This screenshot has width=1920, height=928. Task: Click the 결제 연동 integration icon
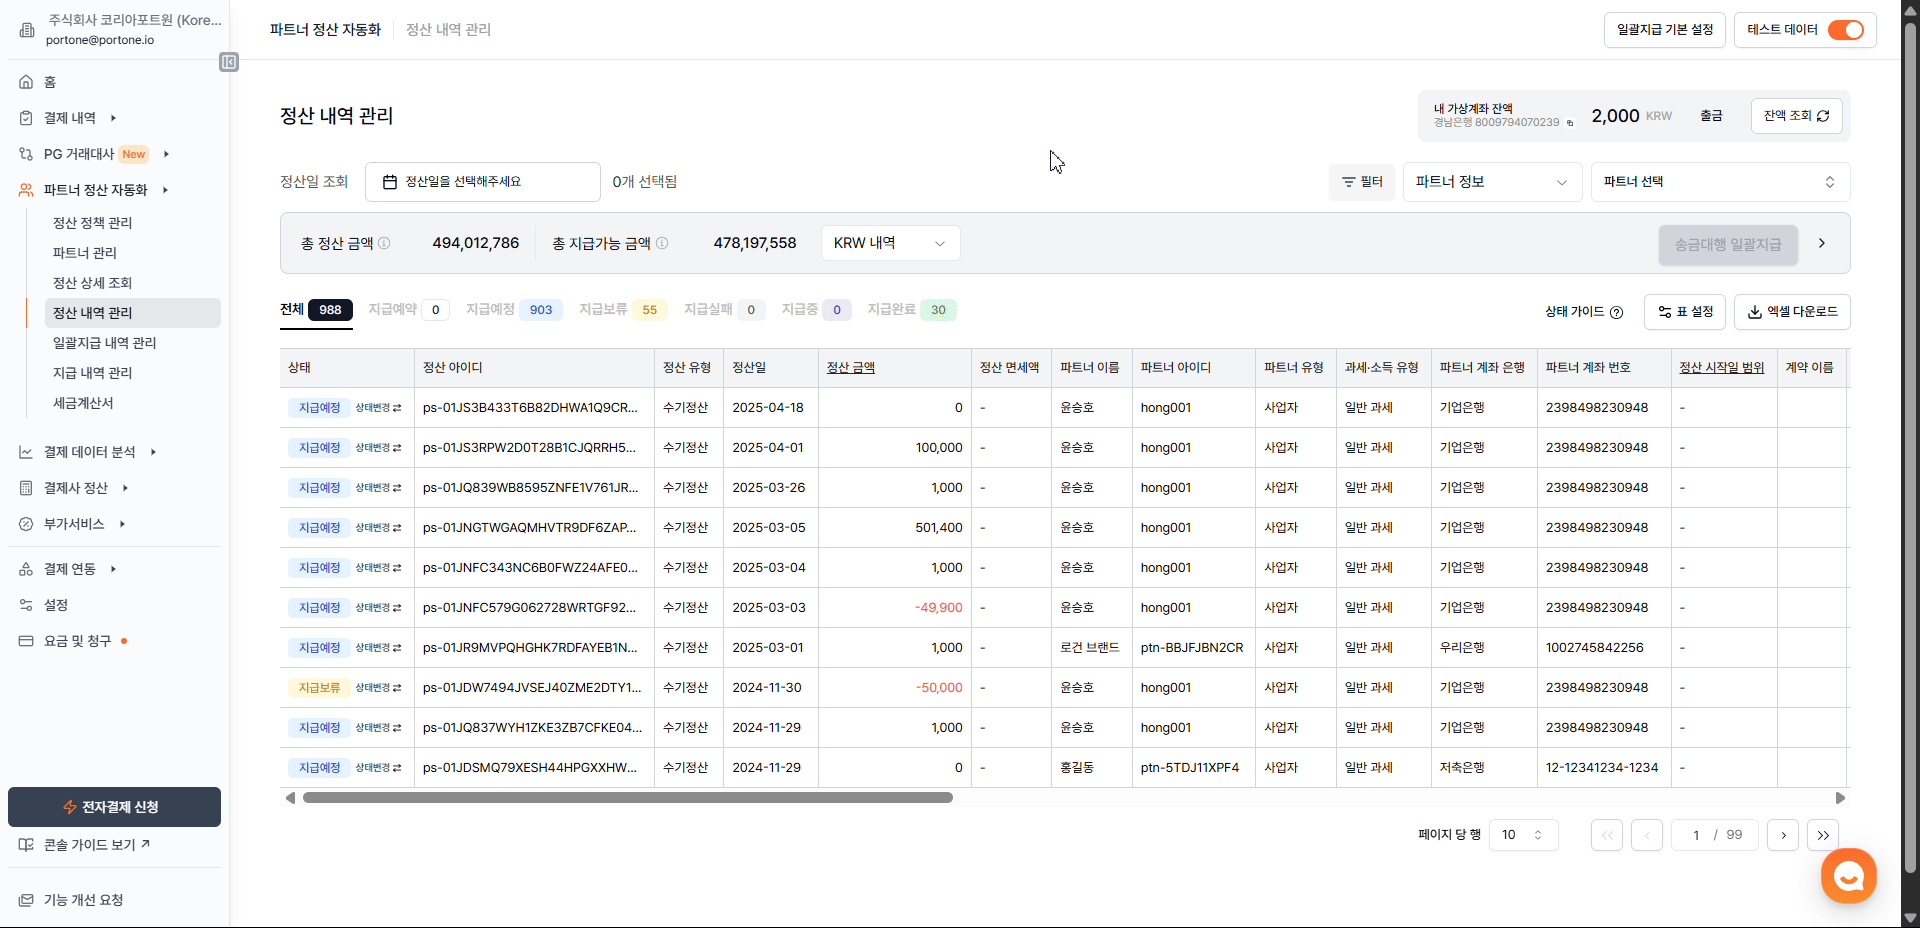tap(26, 569)
